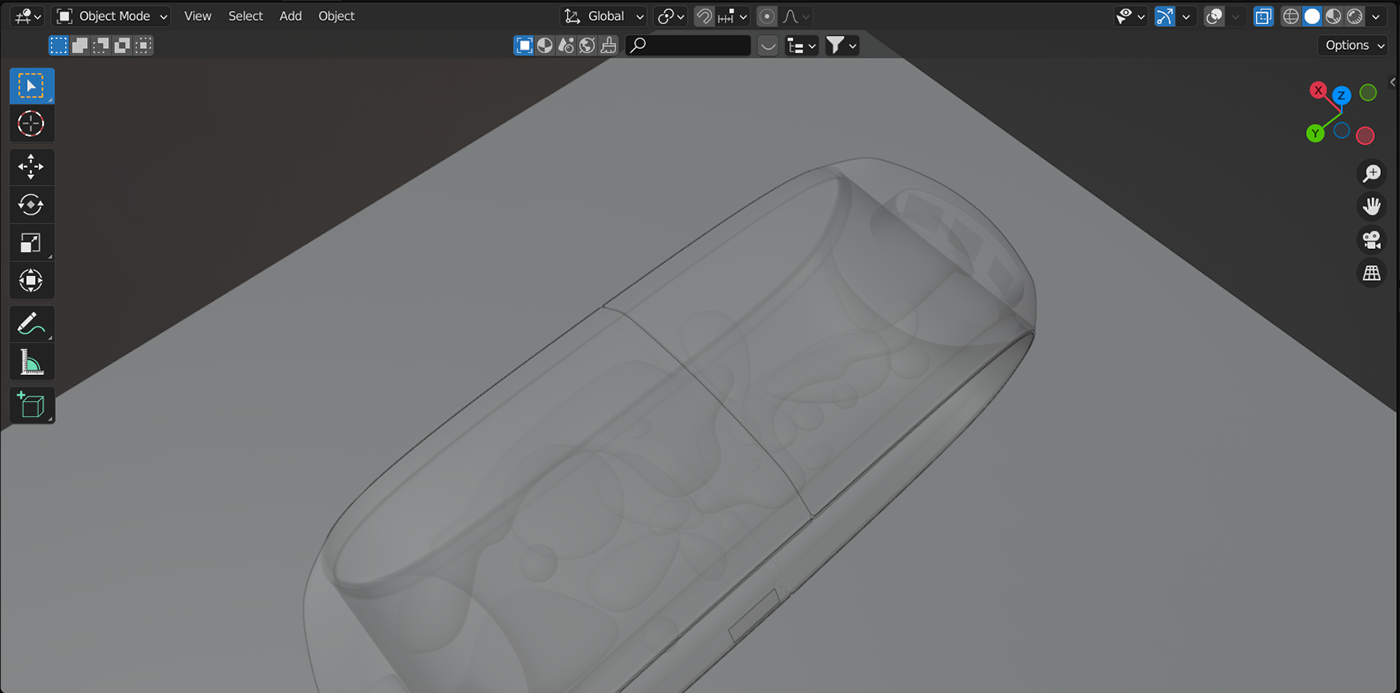Click the Options button
The image size is (1400, 693).
[x=1354, y=45]
